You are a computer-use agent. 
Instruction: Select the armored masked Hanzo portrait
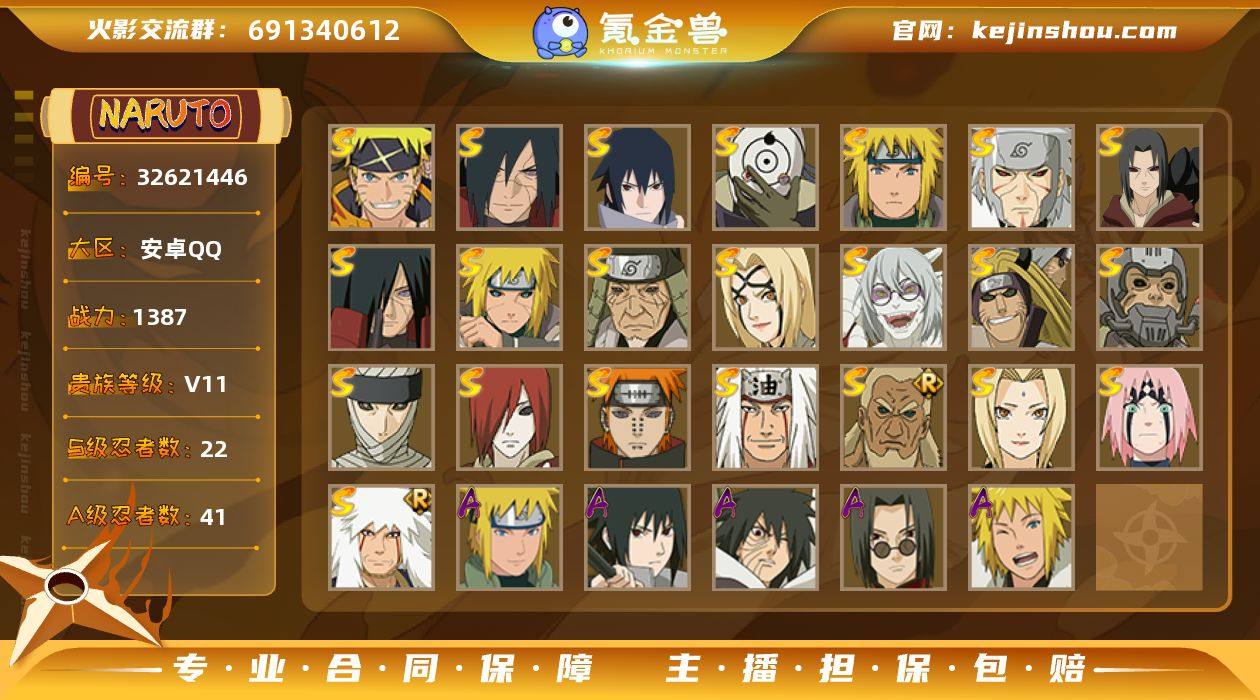(x=1150, y=298)
